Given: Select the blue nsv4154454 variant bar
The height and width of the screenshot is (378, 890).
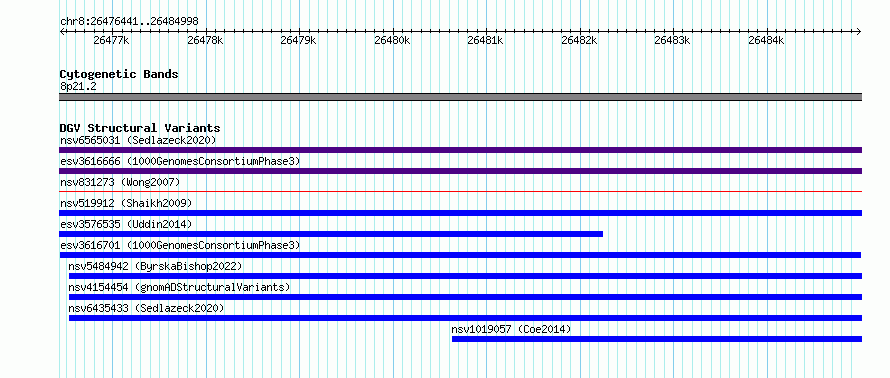Looking at the screenshot, I should coord(465,297).
